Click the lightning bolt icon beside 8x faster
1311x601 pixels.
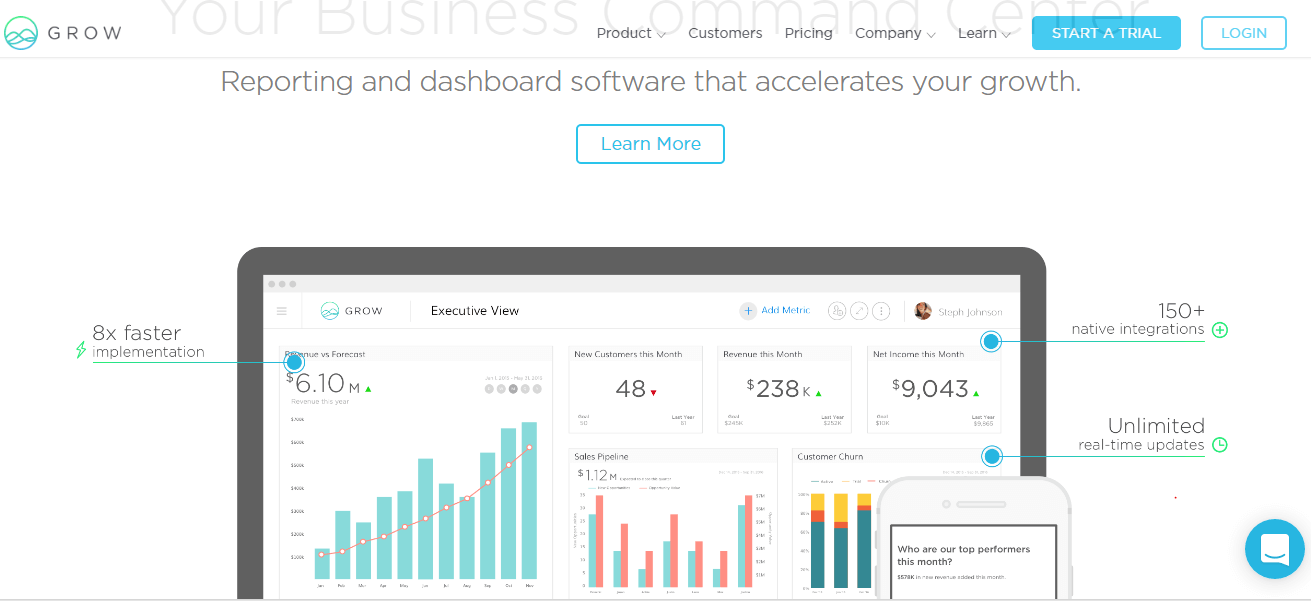[81, 350]
